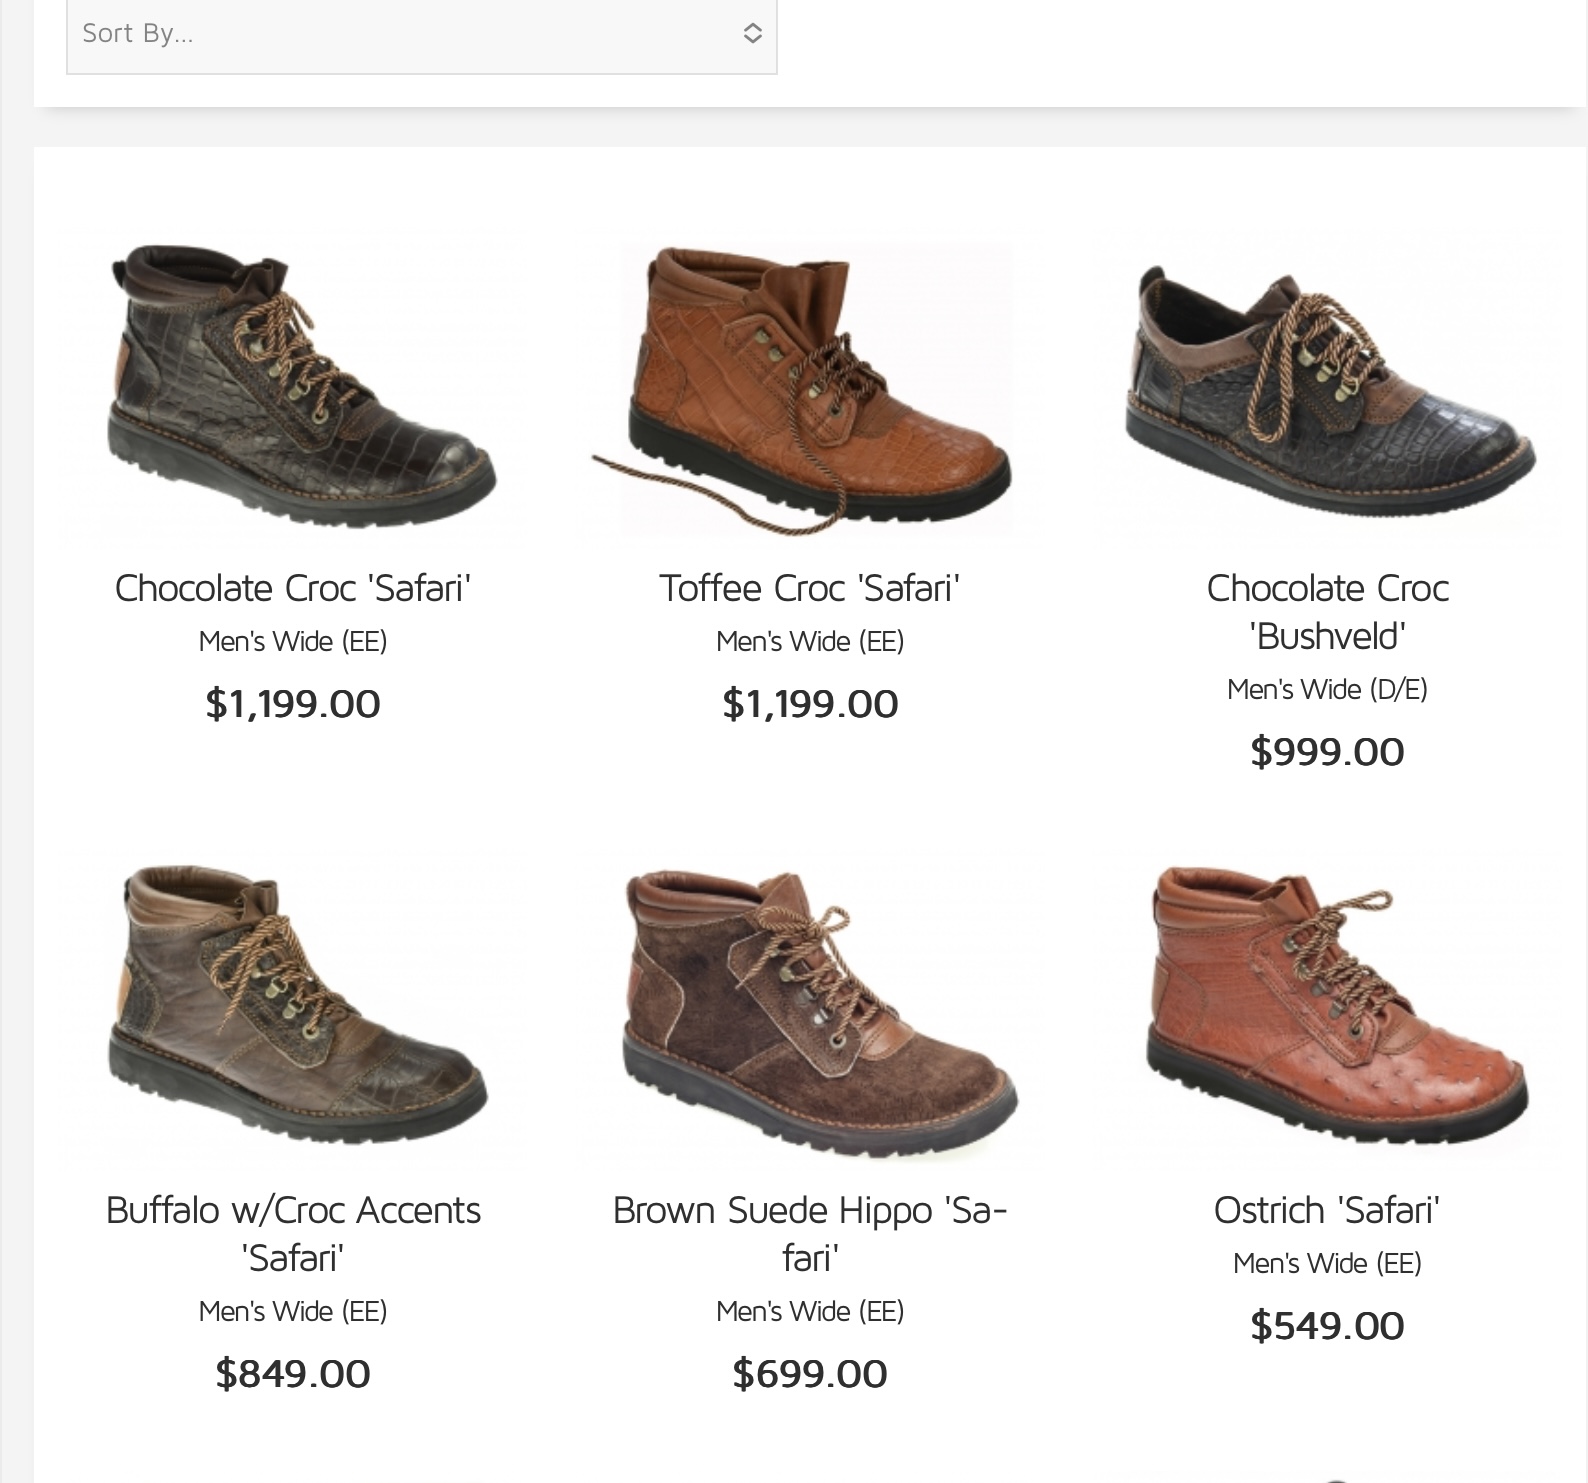Click Men's Wide (D/E) under Bushveld
Screen dimensions: 1588x1483
tap(1327, 689)
